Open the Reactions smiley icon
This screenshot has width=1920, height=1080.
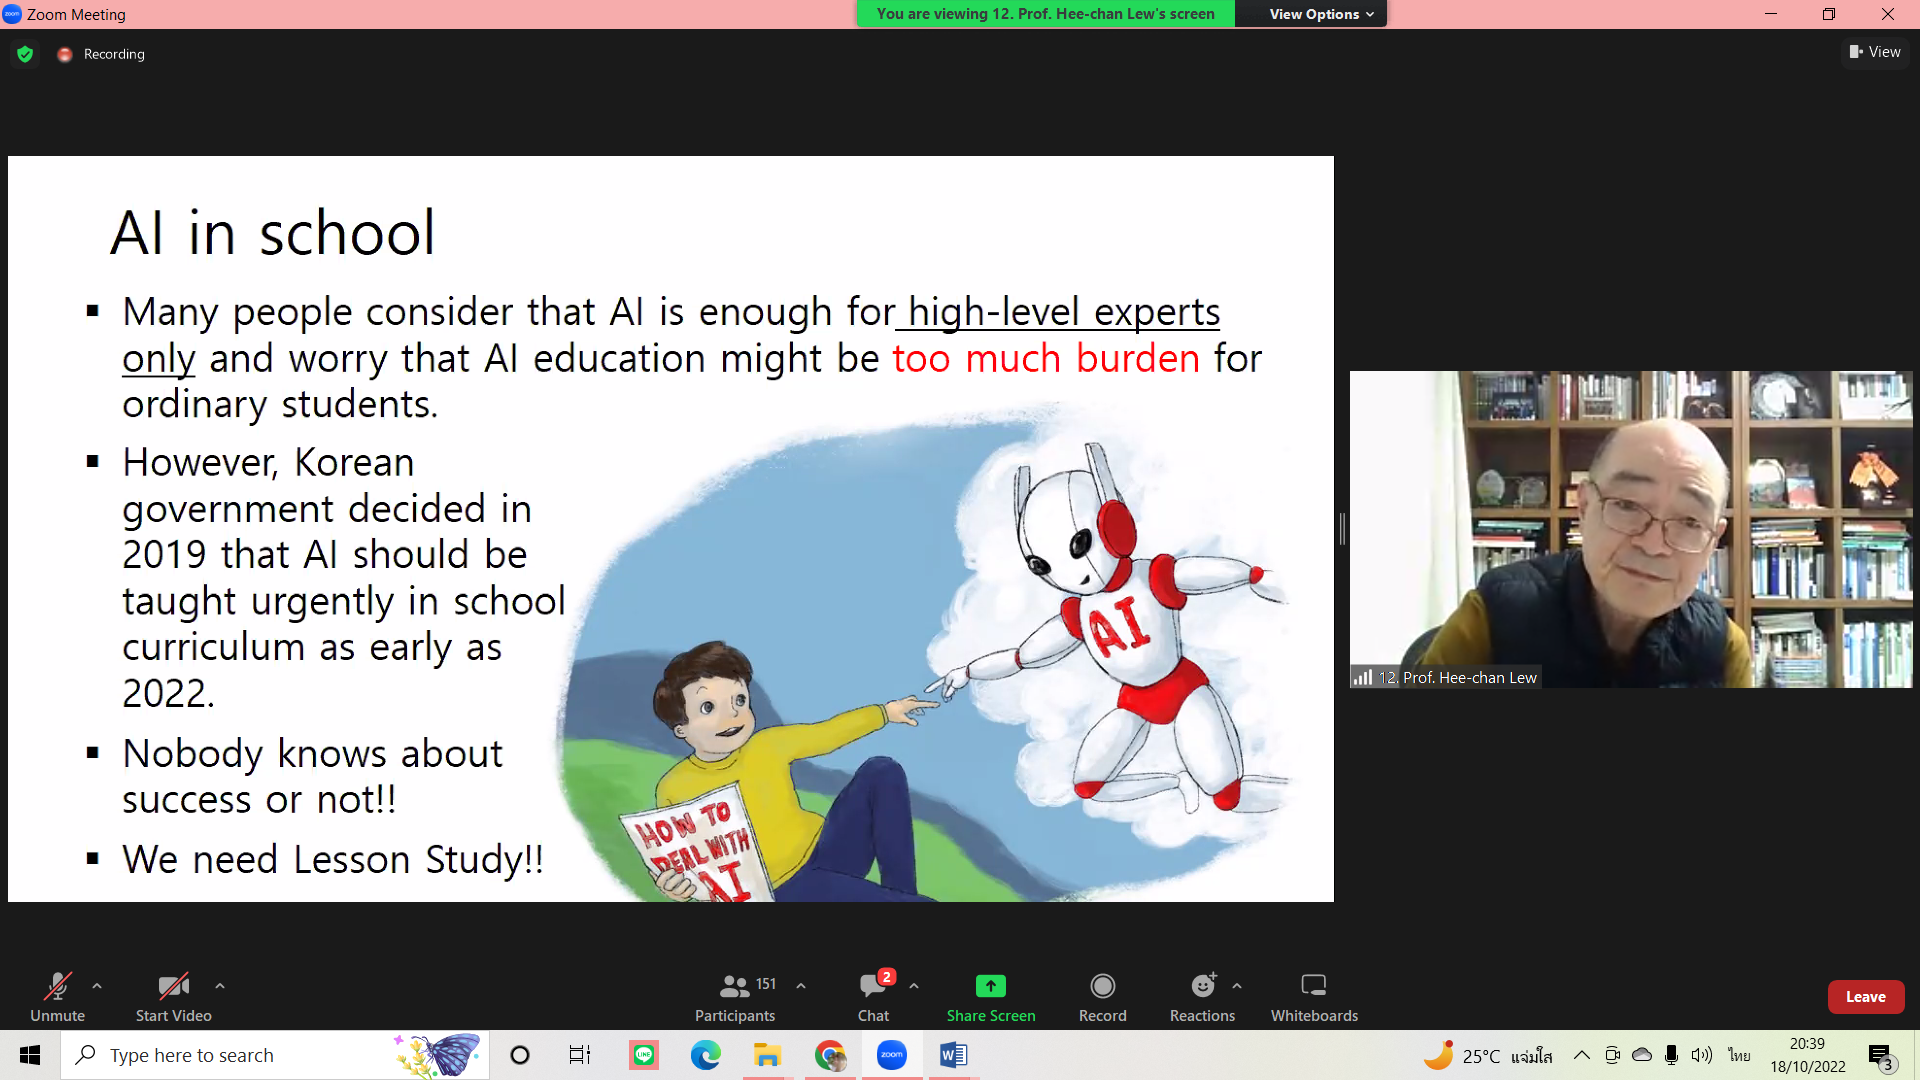click(x=1202, y=987)
